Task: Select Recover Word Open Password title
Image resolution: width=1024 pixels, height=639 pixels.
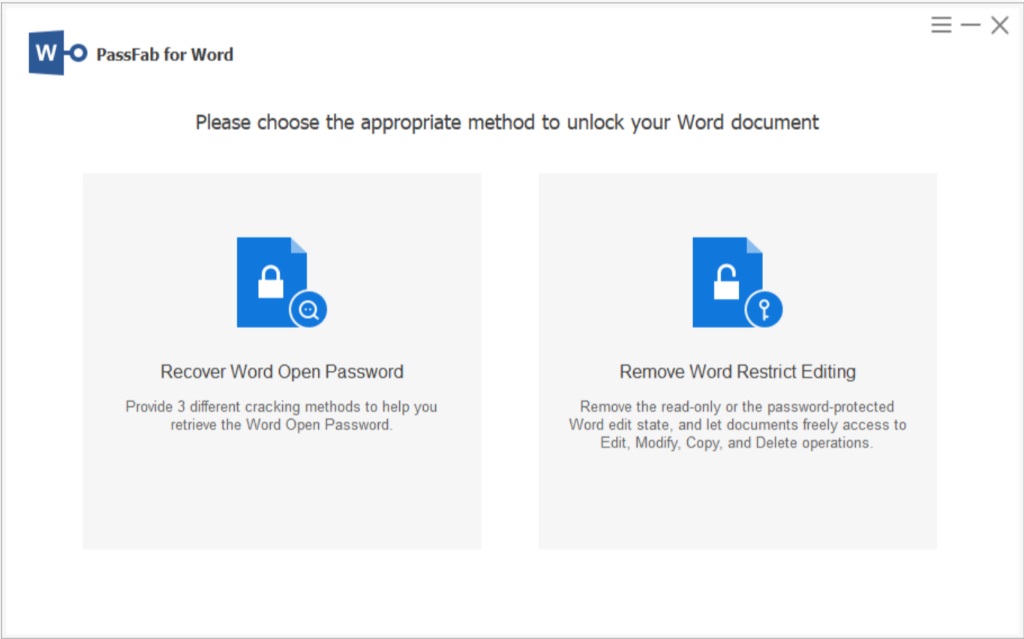Action: click(282, 372)
